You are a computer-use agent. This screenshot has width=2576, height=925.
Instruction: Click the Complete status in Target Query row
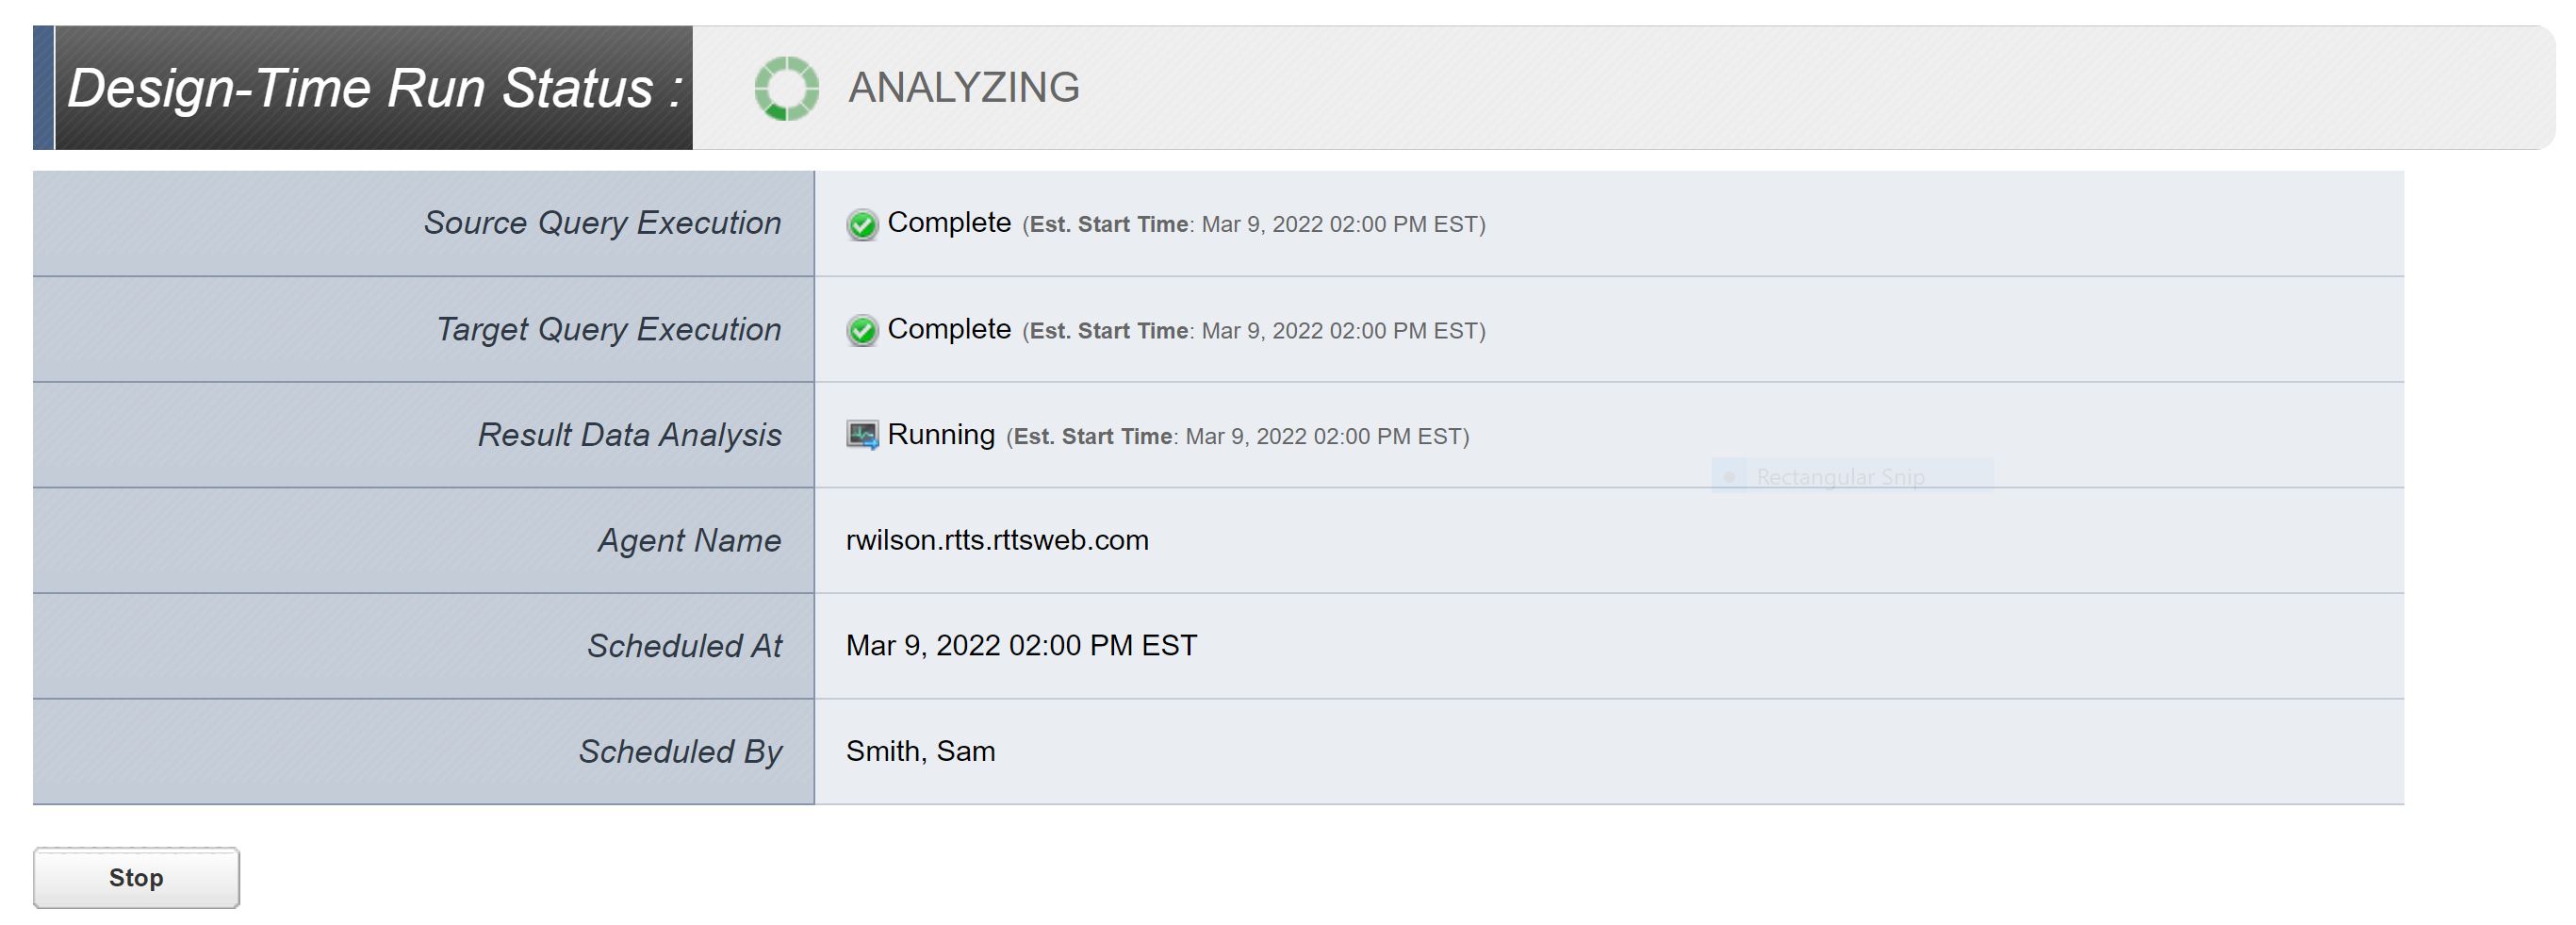(x=948, y=328)
